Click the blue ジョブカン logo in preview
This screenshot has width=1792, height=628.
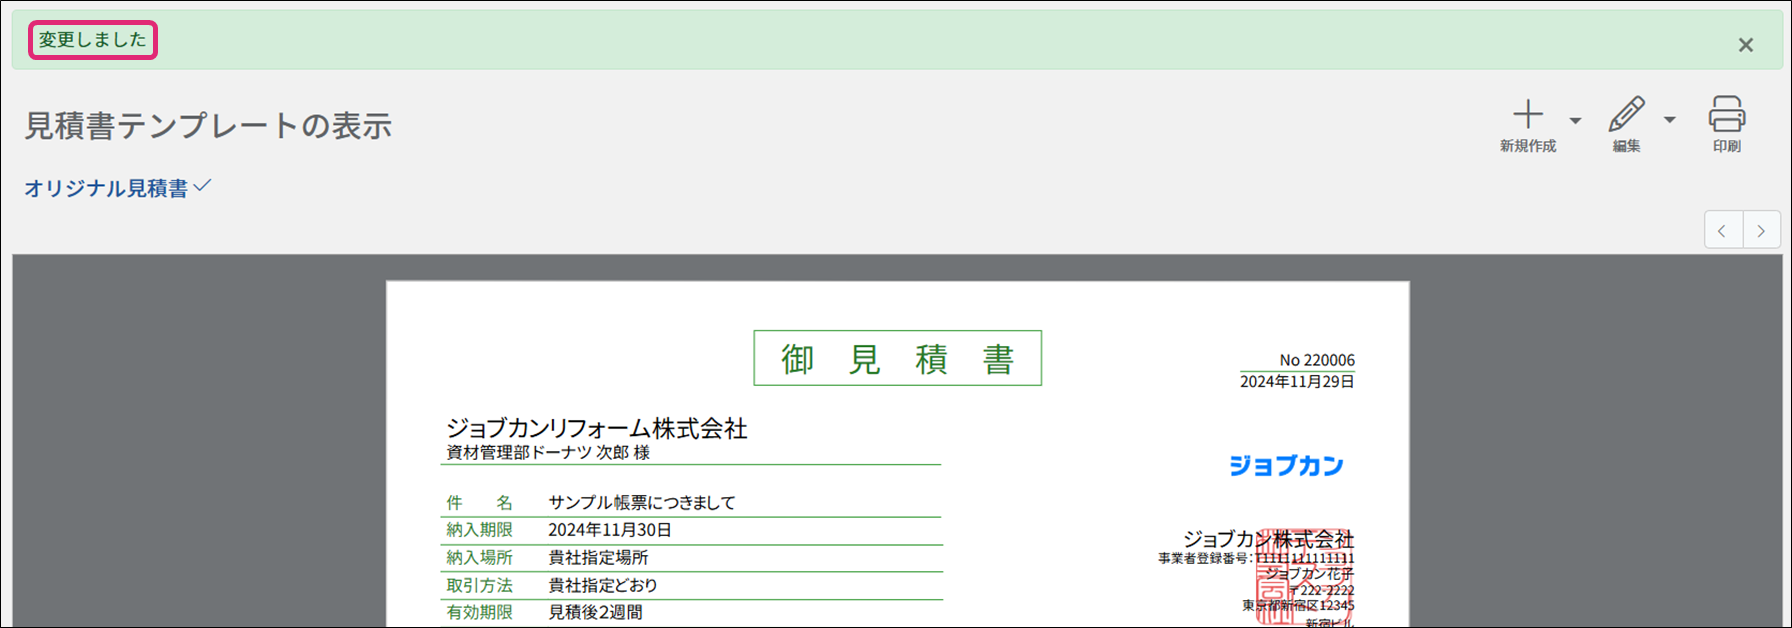click(x=1285, y=466)
